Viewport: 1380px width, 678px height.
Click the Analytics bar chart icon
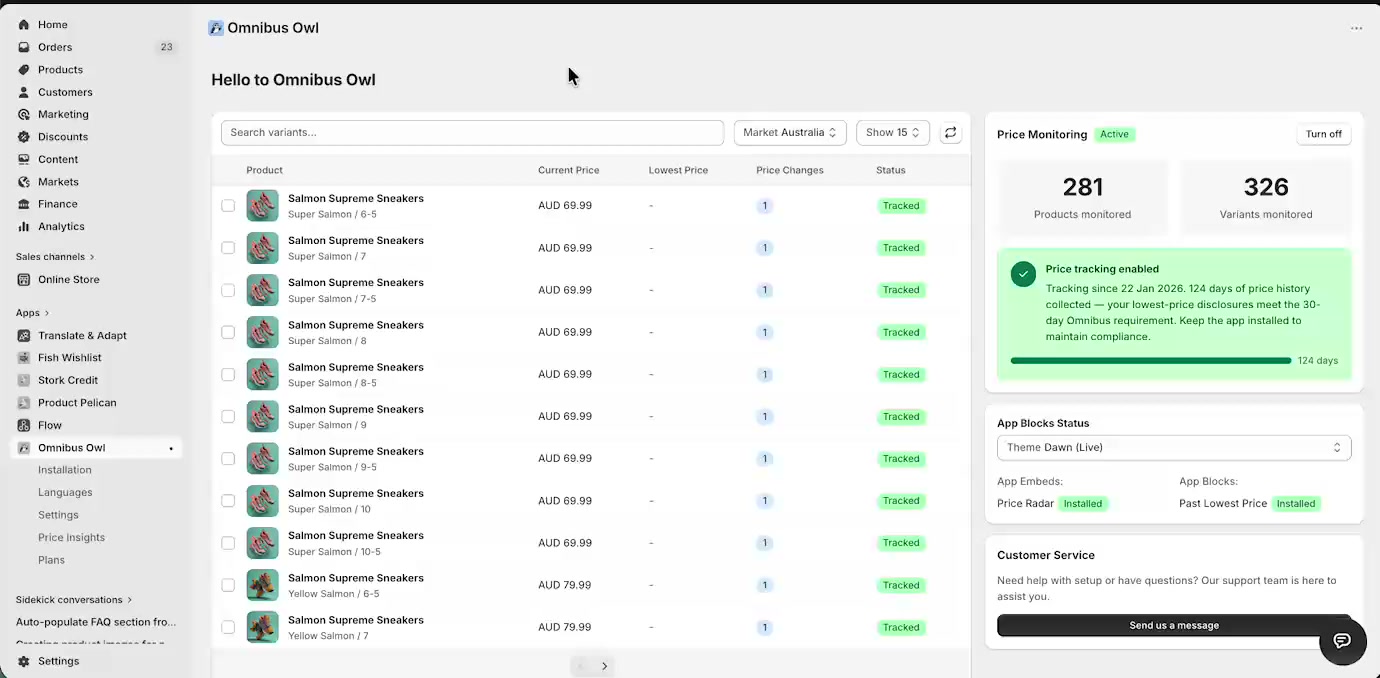click(24, 227)
